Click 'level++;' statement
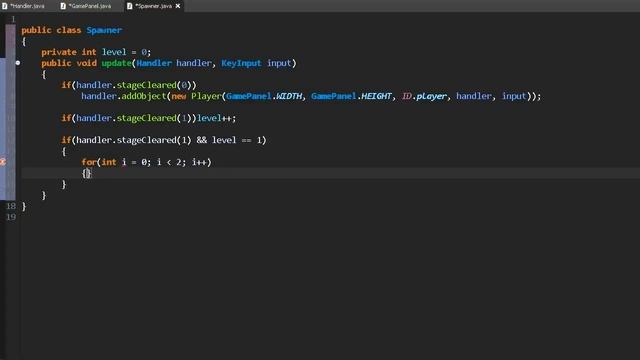 point(216,118)
